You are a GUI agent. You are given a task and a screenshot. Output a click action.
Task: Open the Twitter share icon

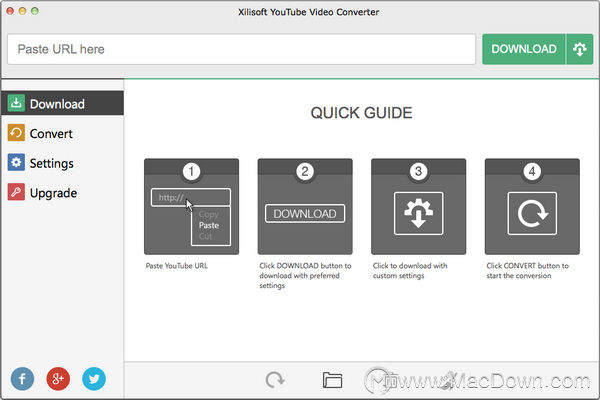pyautogui.click(x=94, y=379)
